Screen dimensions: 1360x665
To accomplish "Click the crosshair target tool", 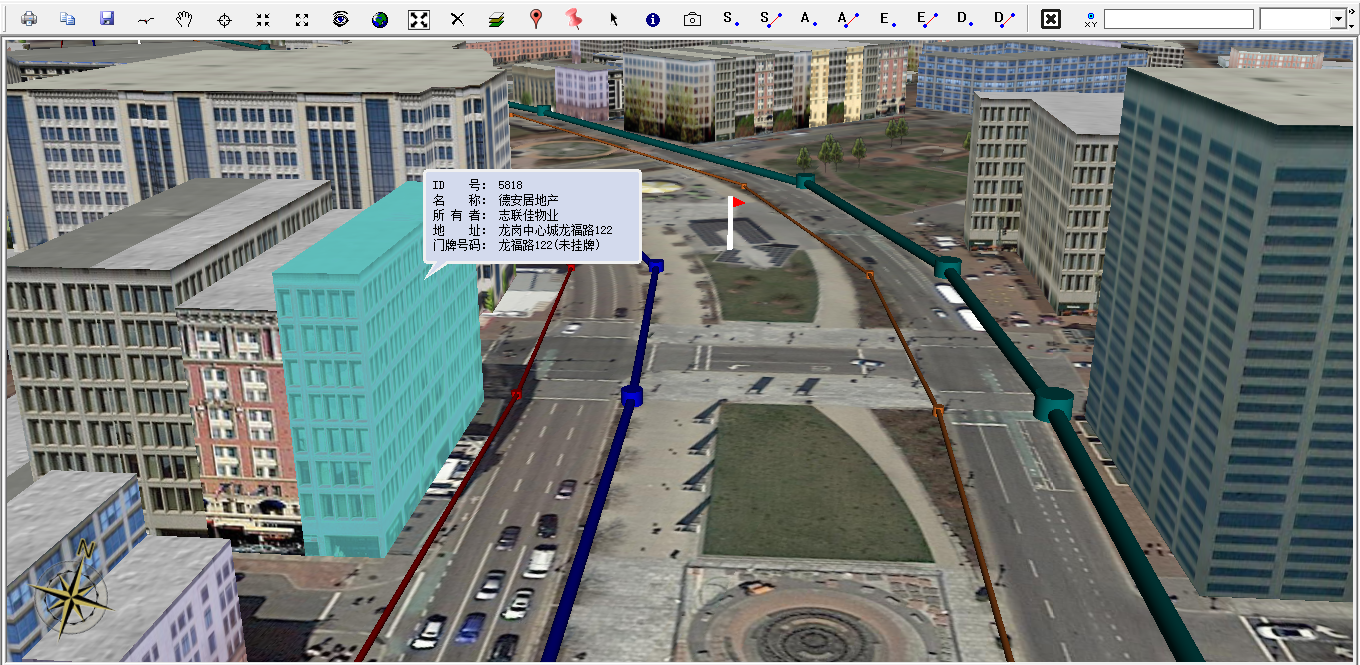I will 224,19.
